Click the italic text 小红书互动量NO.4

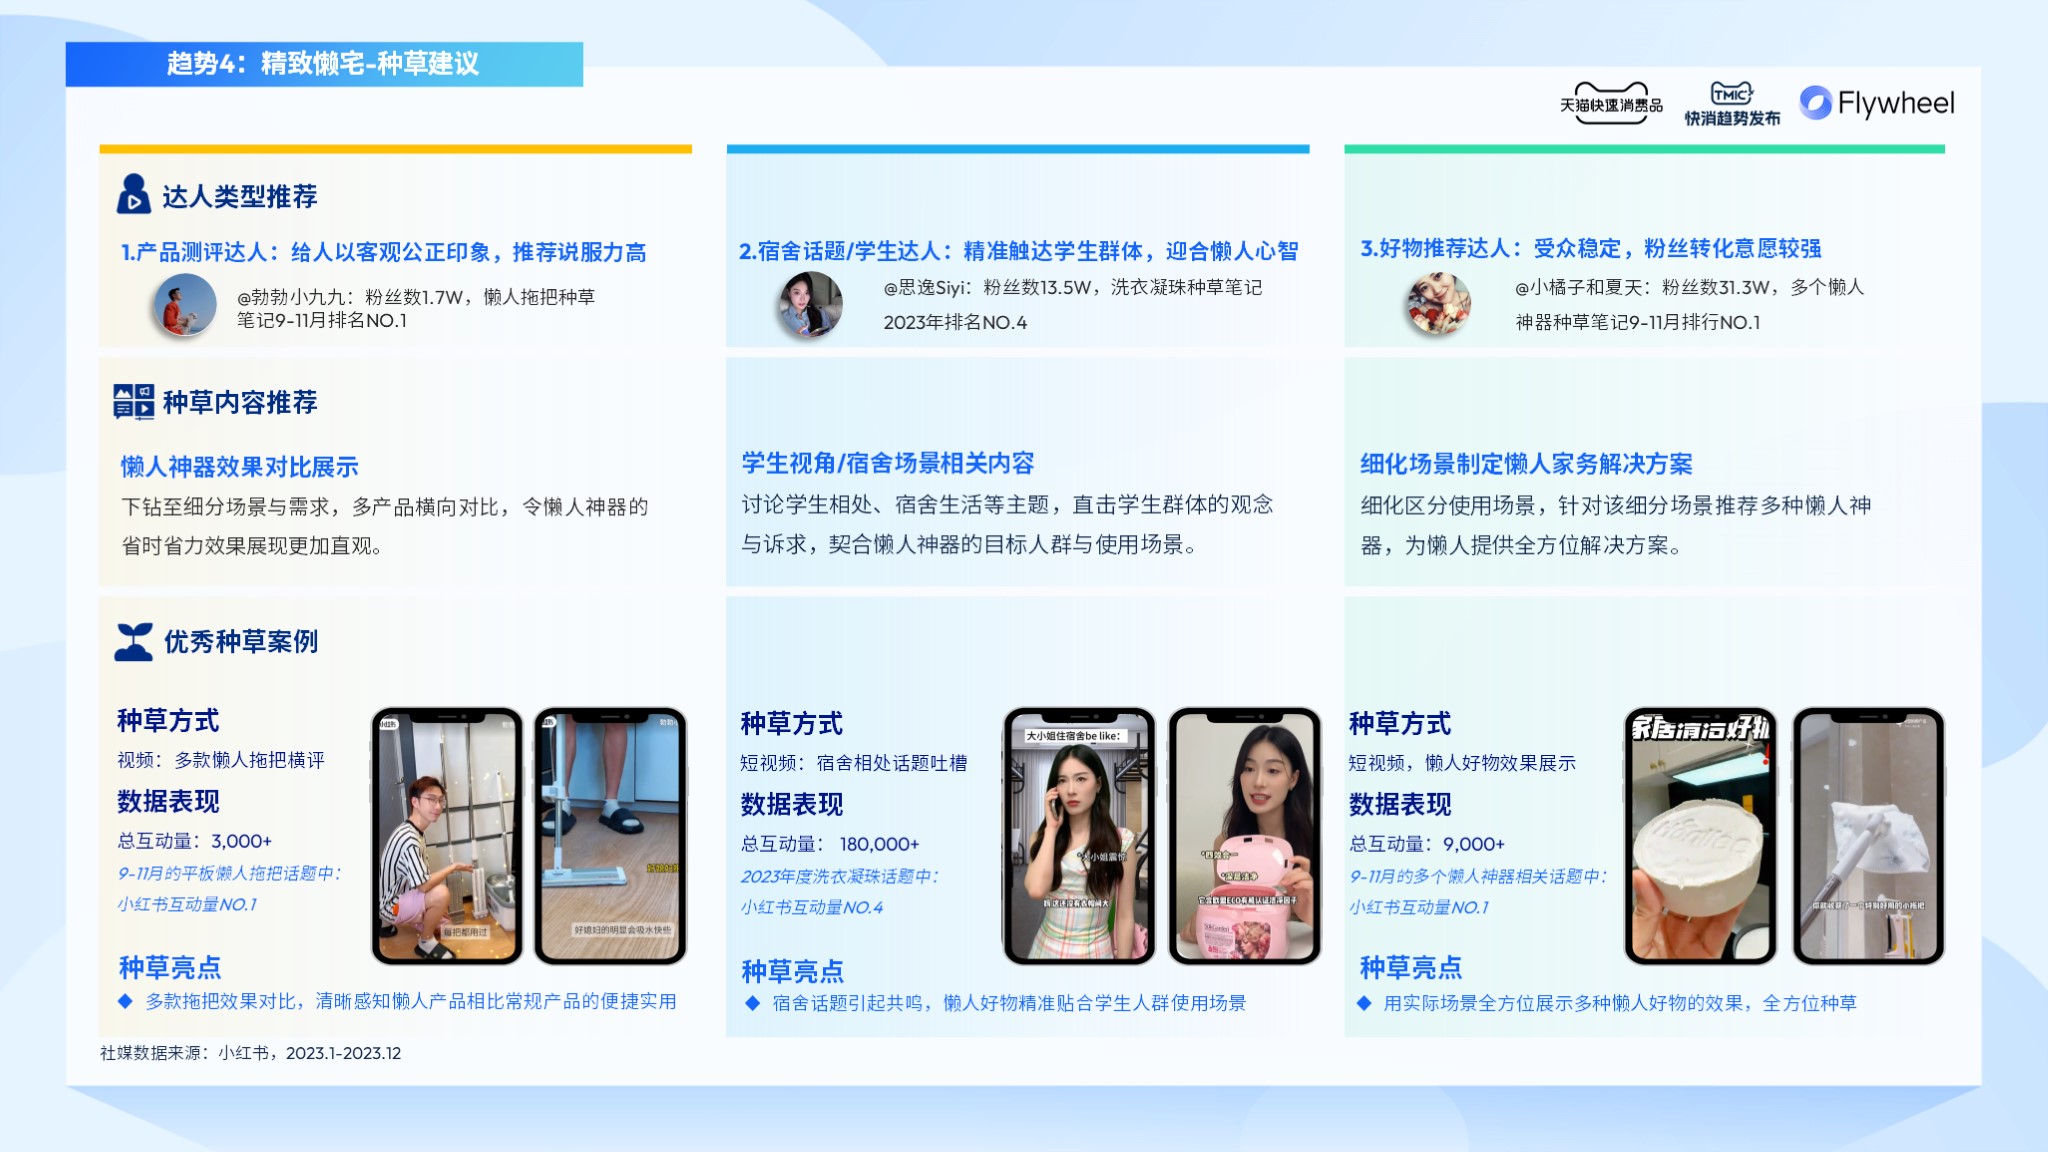pos(812,907)
